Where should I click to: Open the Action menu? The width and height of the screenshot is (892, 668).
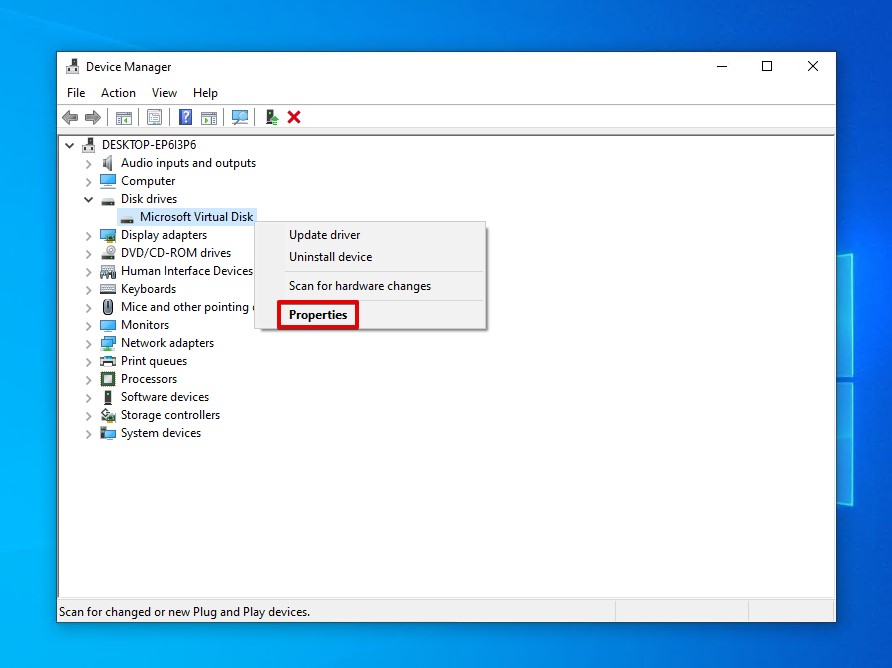pyautogui.click(x=118, y=93)
